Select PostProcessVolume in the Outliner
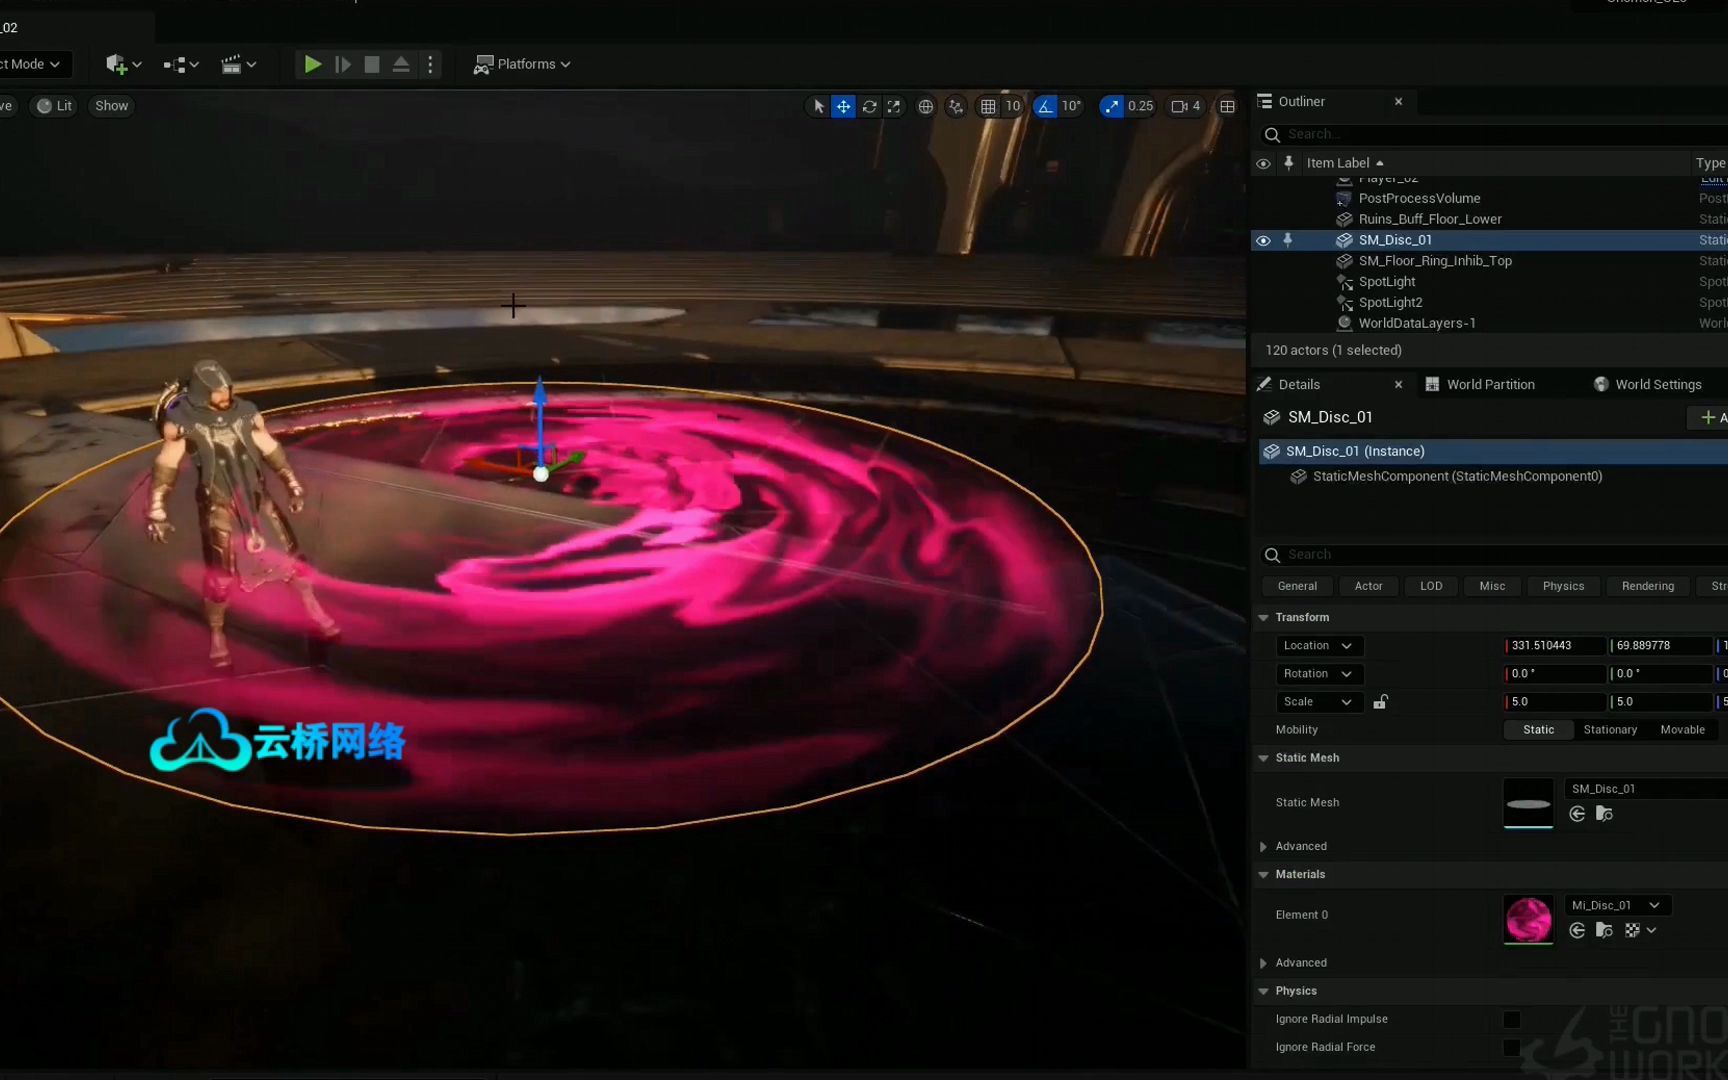1728x1080 pixels. [1419, 198]
